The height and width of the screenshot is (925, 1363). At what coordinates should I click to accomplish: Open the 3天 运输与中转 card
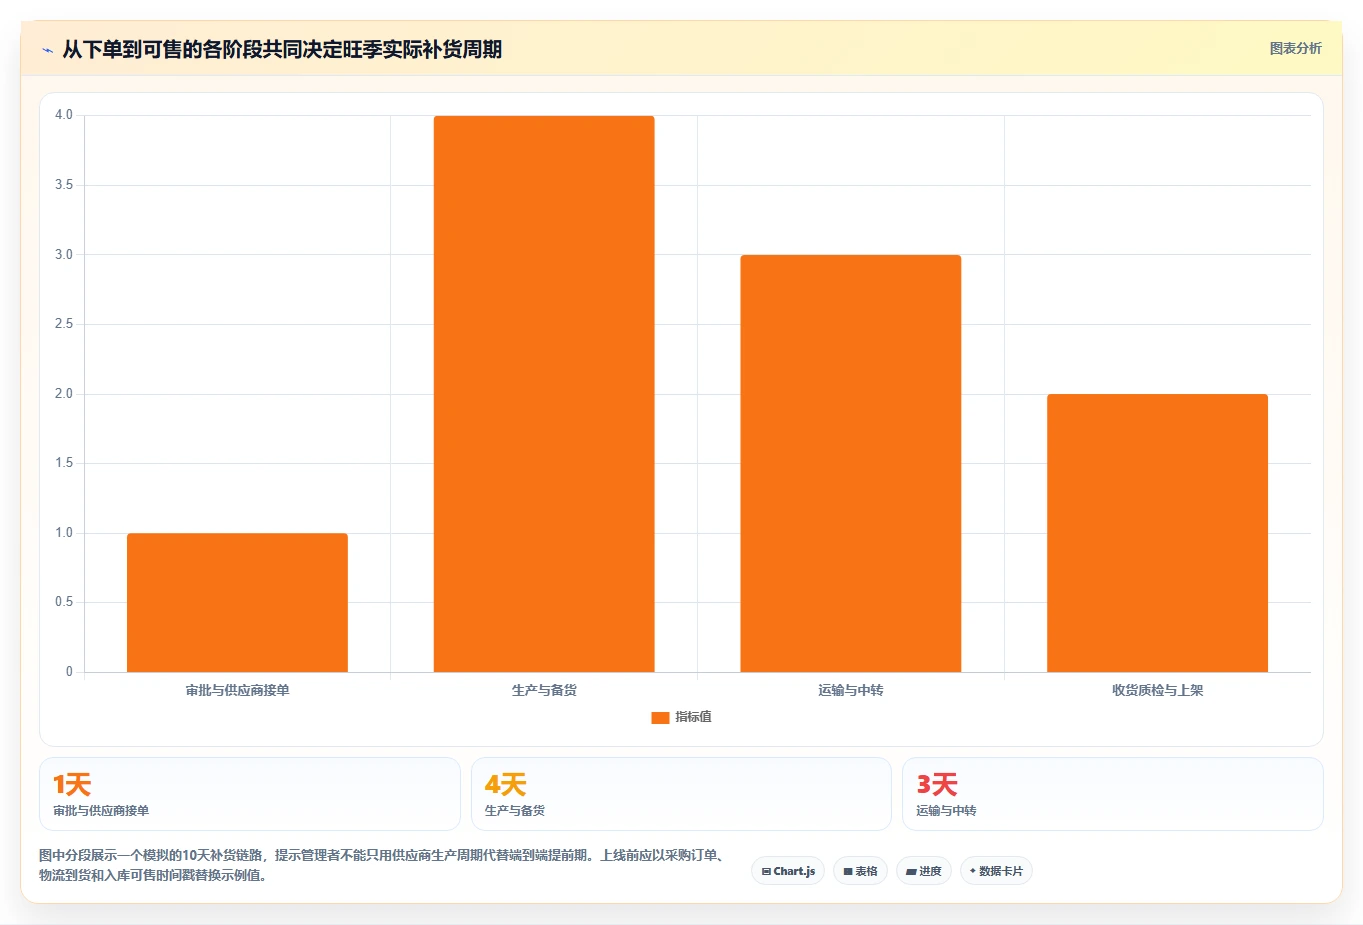point(1112,794)
